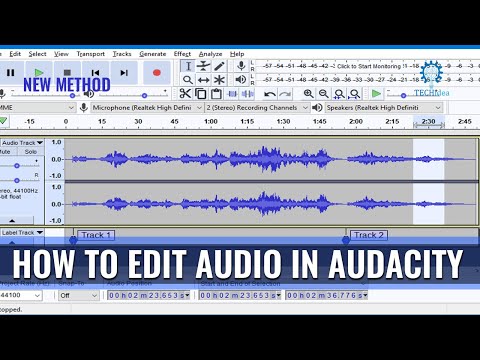This screenshot has width=480, height=360.
Task: Open the Snap-To Off dropdown
Action: tap(79, 295)
